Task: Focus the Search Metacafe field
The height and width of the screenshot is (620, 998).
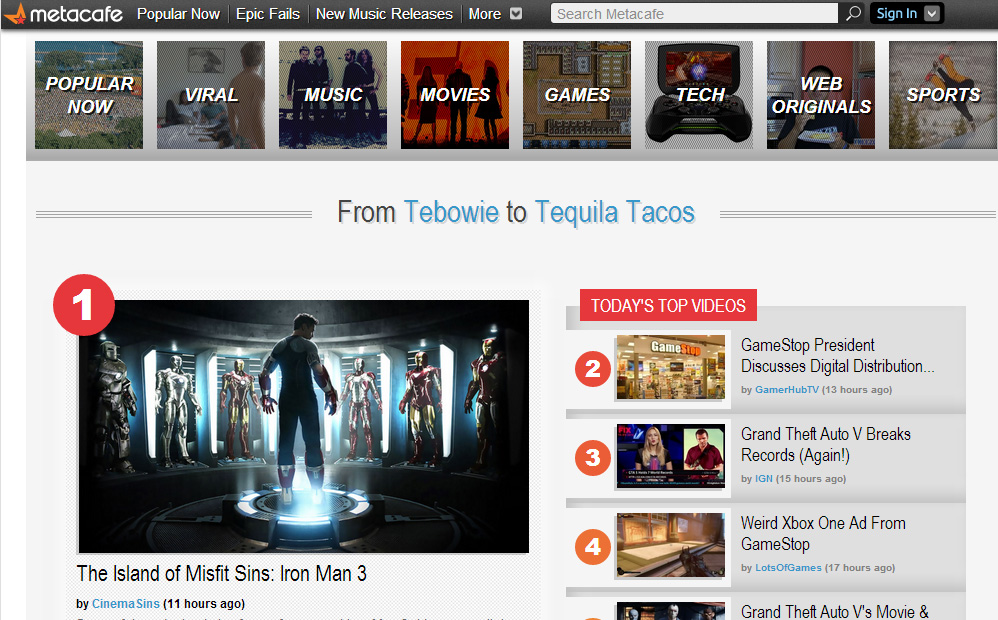Action: [x=694, y=13]
